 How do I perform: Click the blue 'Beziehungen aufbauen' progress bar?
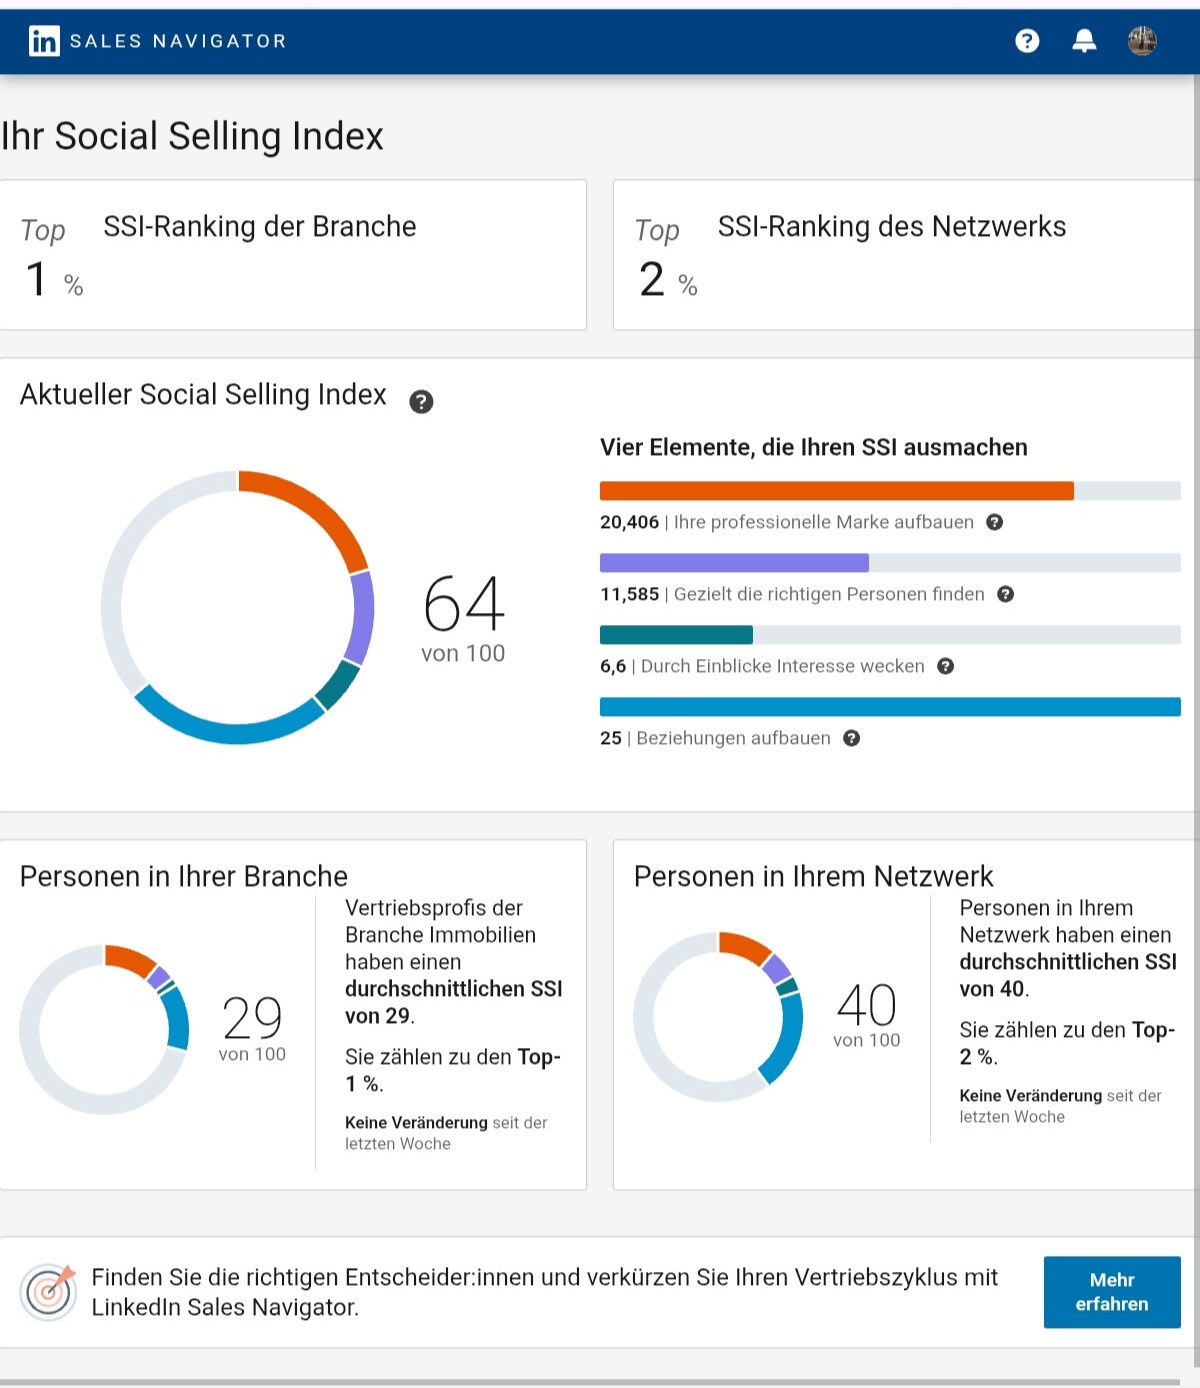[x=890, y=706]
